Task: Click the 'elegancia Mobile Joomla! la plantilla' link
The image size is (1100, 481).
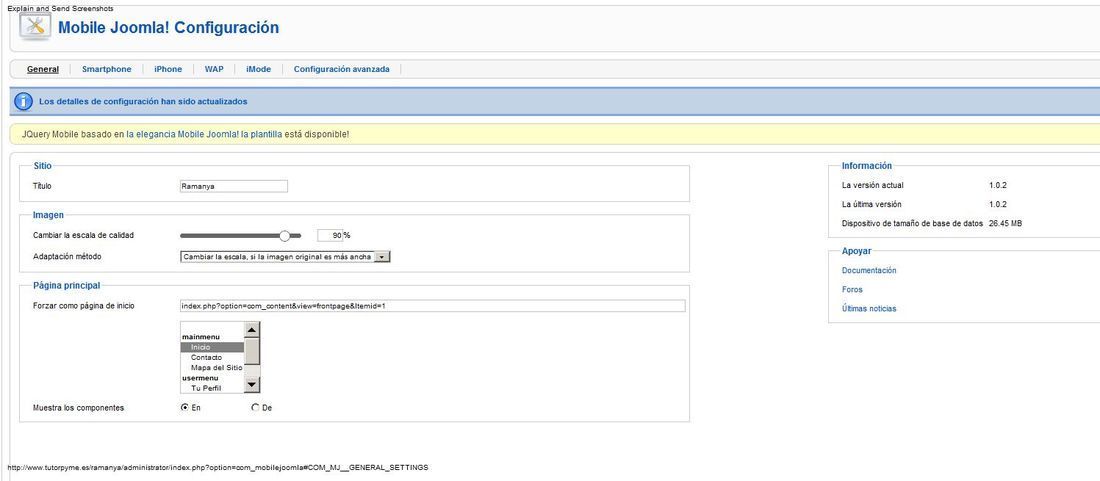Action: pyautogui.click(x=204, y=134)
